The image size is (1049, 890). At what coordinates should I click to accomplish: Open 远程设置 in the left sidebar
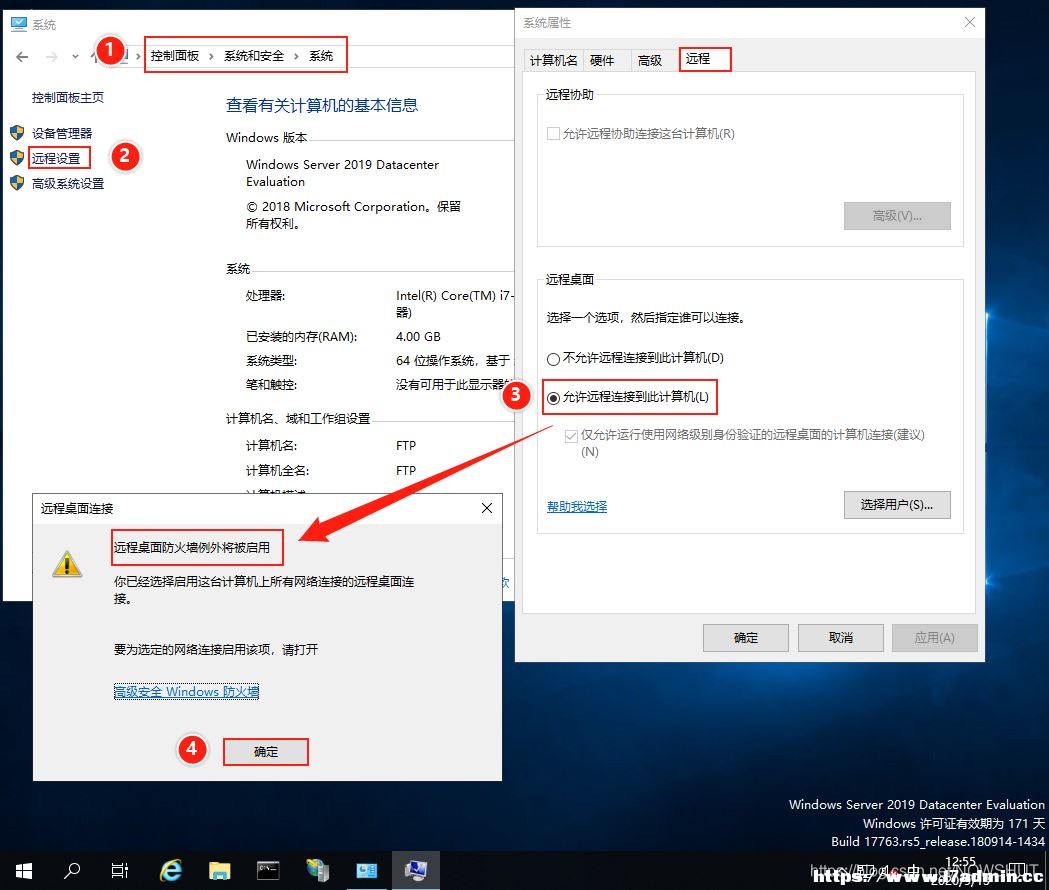tap(56, 158)
